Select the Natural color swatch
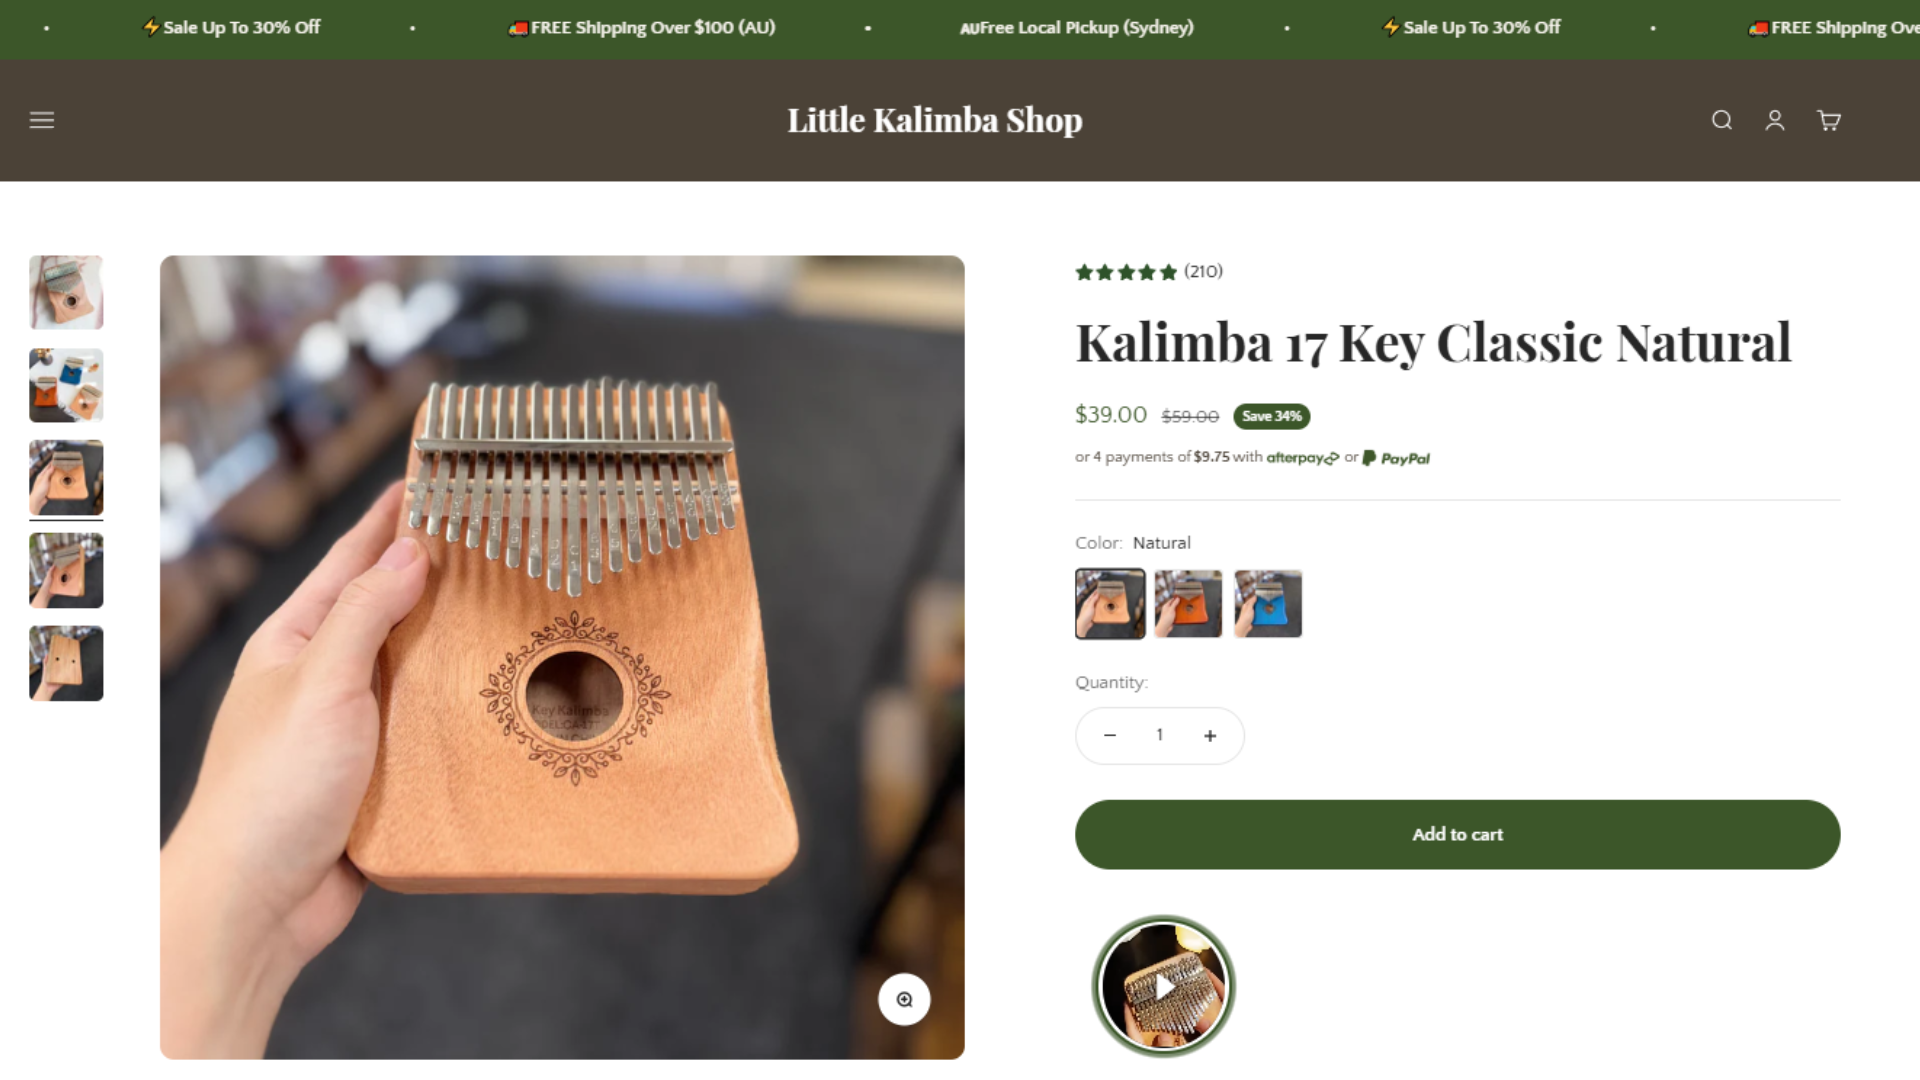 point(1110,604)
